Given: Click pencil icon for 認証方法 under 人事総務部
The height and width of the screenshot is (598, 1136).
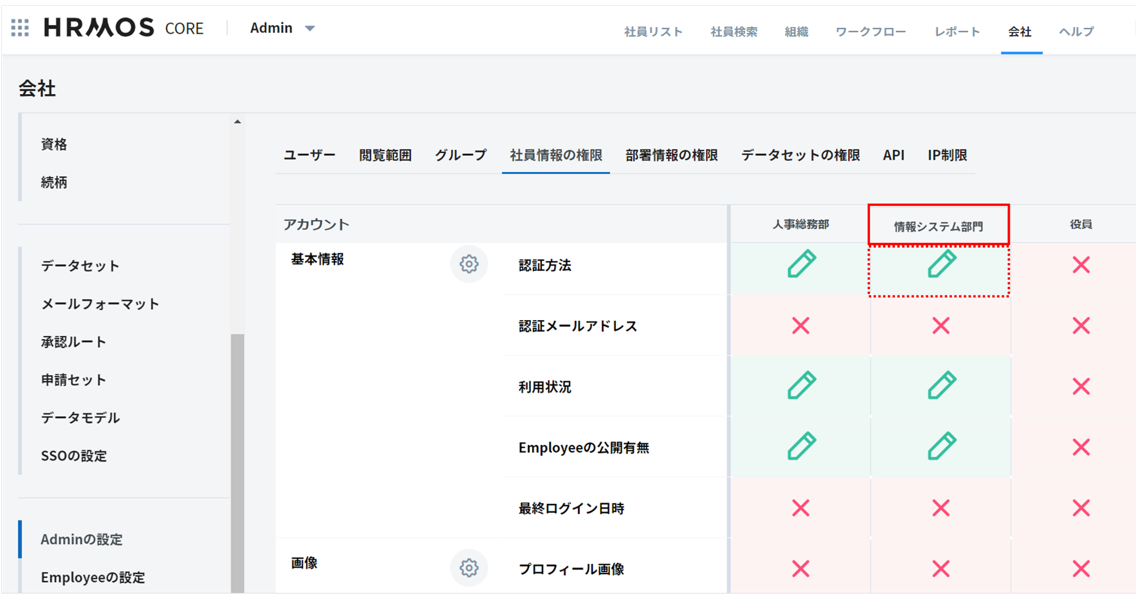Looking at the screenshot, I should click(801, 265).
